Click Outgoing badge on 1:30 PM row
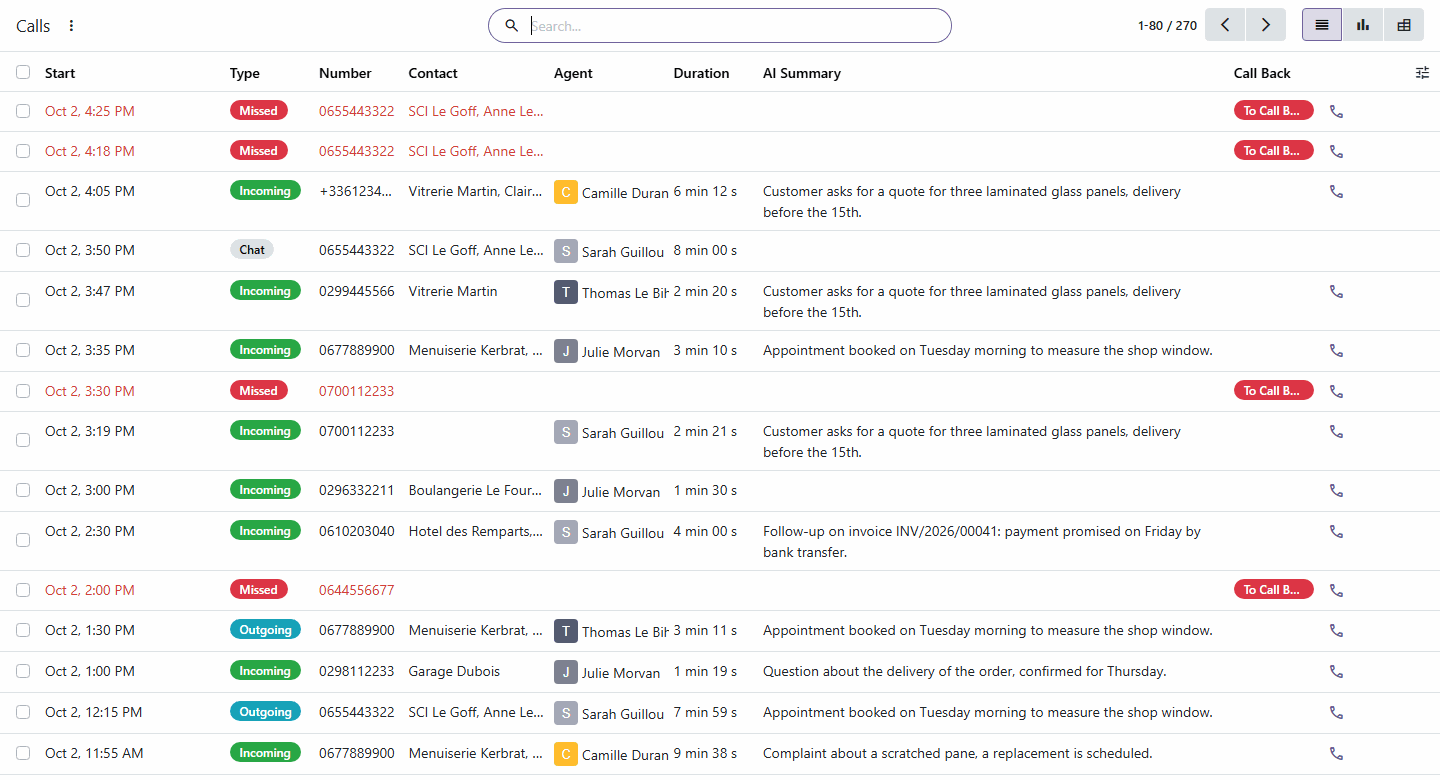Image resolution: width=1440 pixels, height=780 pixels. point(265,630)
